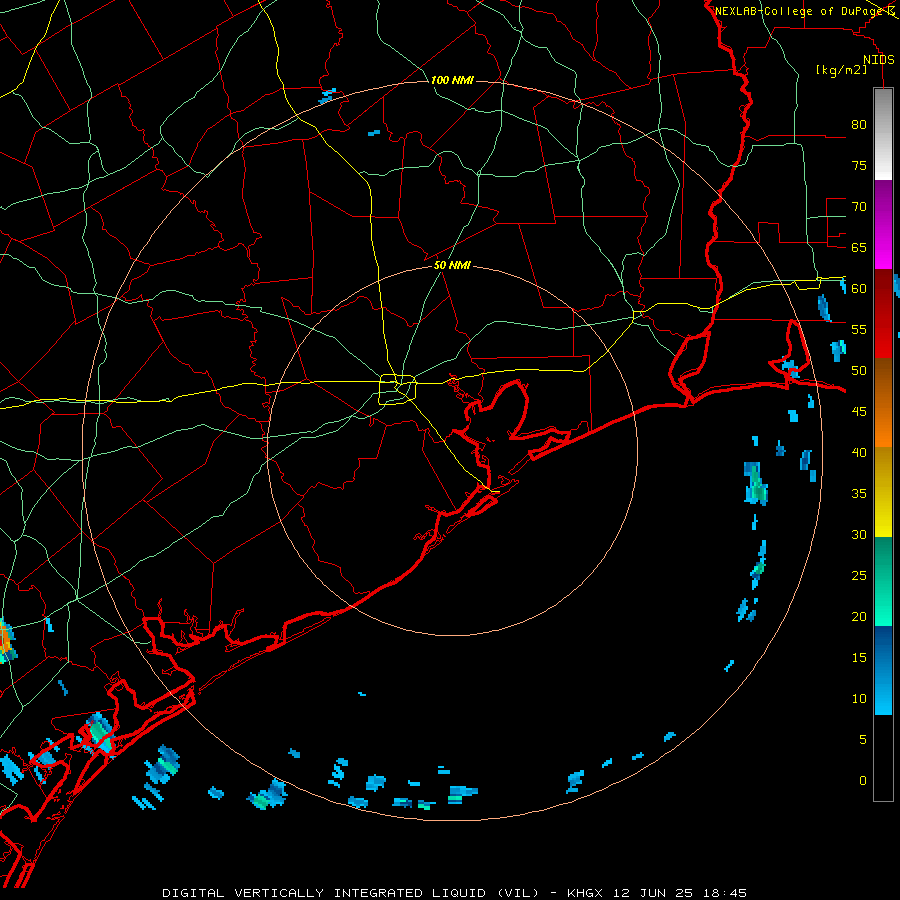
Task: Click the "30" value on the scale
Action: point(859,534)
